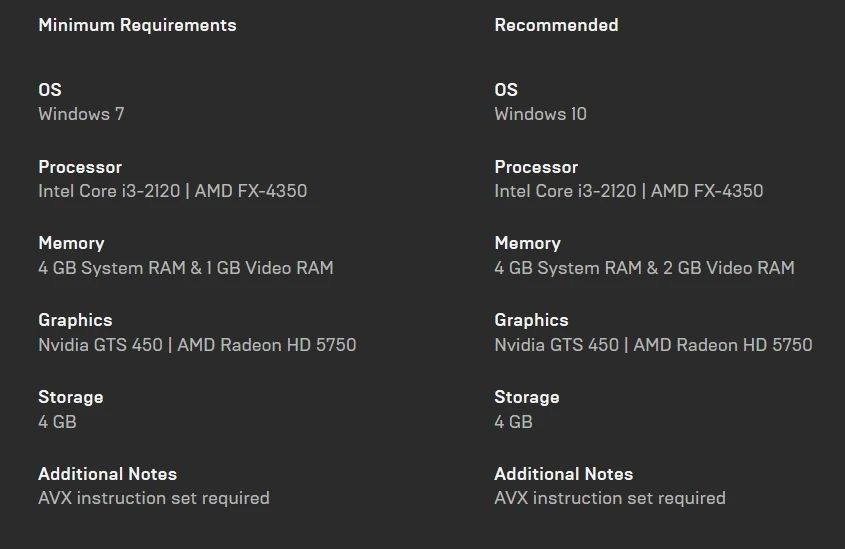Screen dimensions: 845x549
Task: Select the Windows 7 OS text
Action: tap(81, 114)
